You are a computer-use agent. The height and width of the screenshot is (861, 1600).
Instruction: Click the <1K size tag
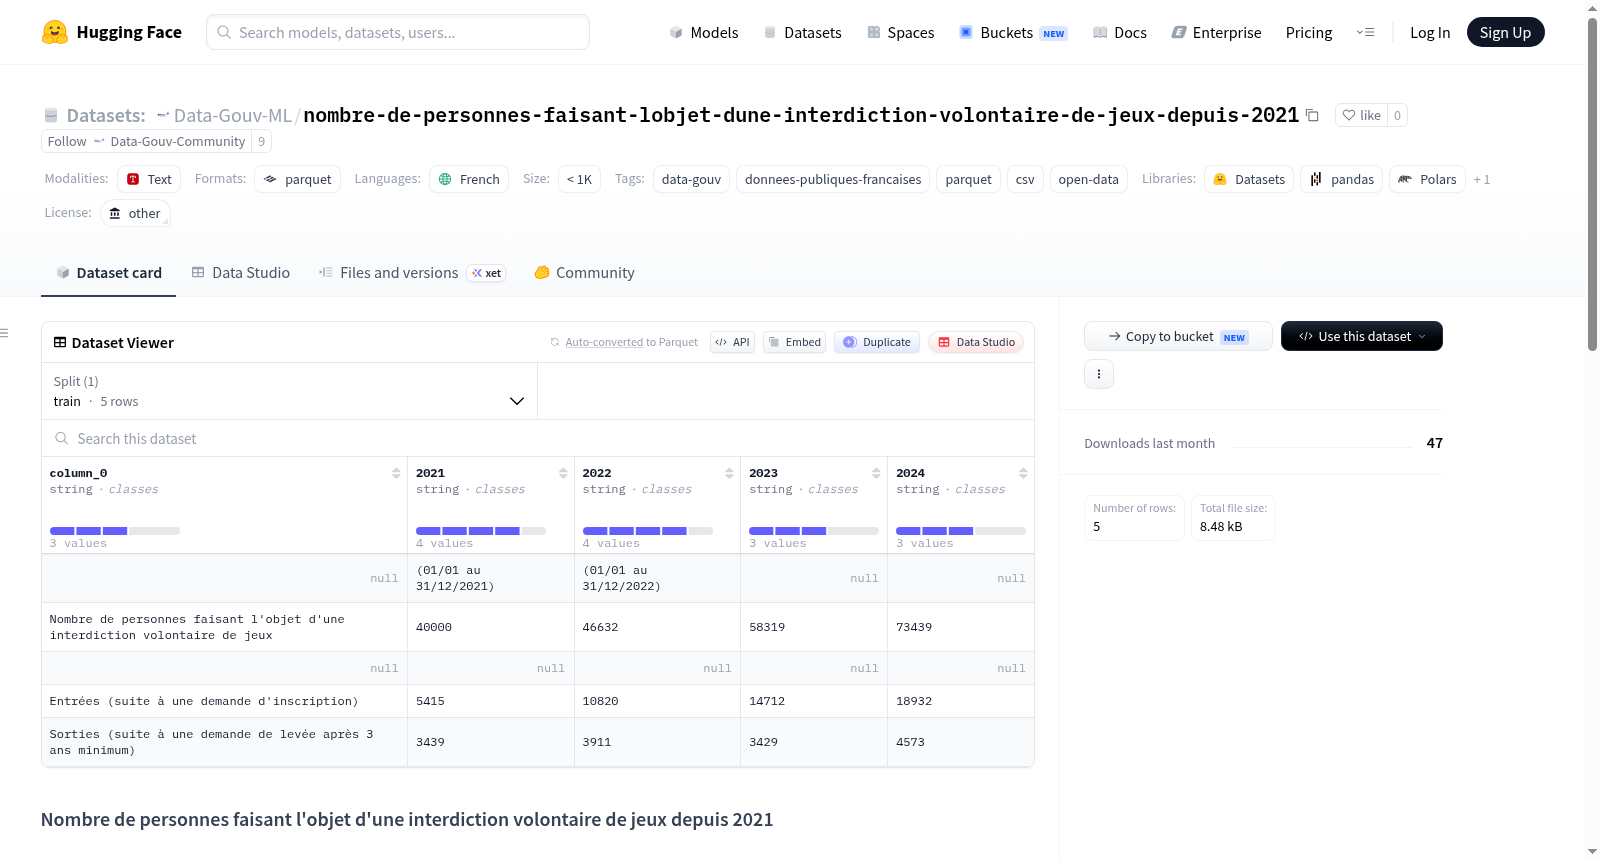[579, 179]
